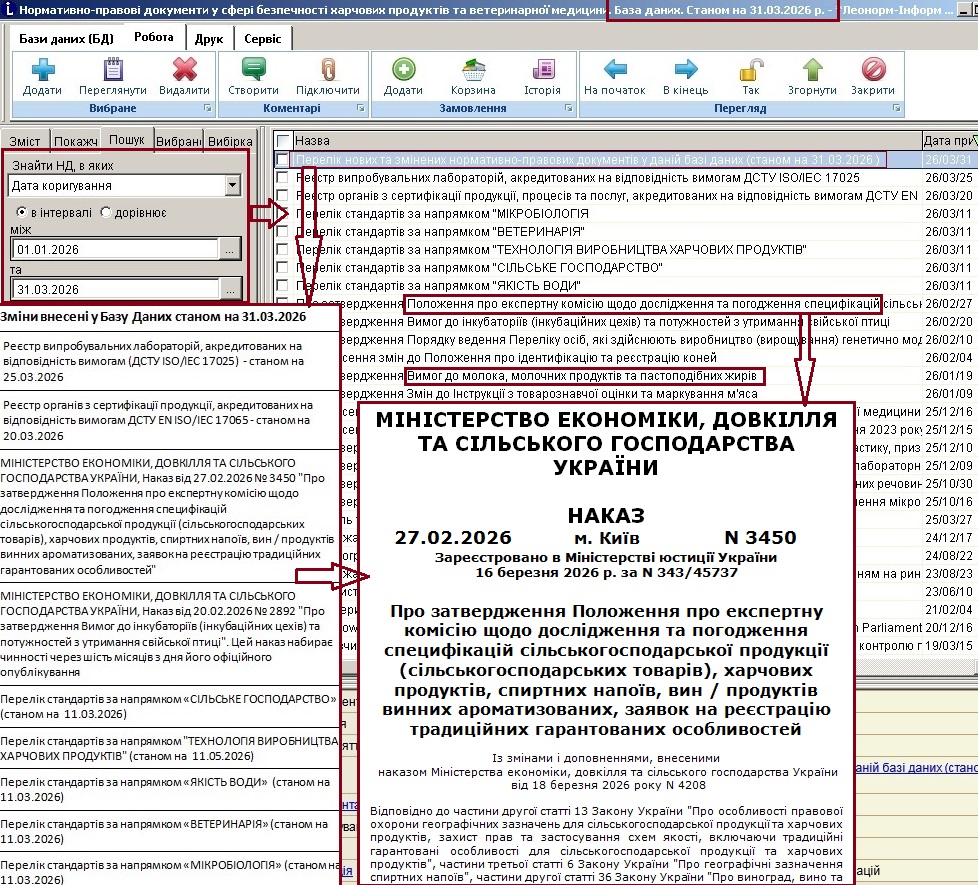Viewport: 978px width, 885px height.
Task: Open date picker for 01.01.2026 field
Action: [230, 250]
